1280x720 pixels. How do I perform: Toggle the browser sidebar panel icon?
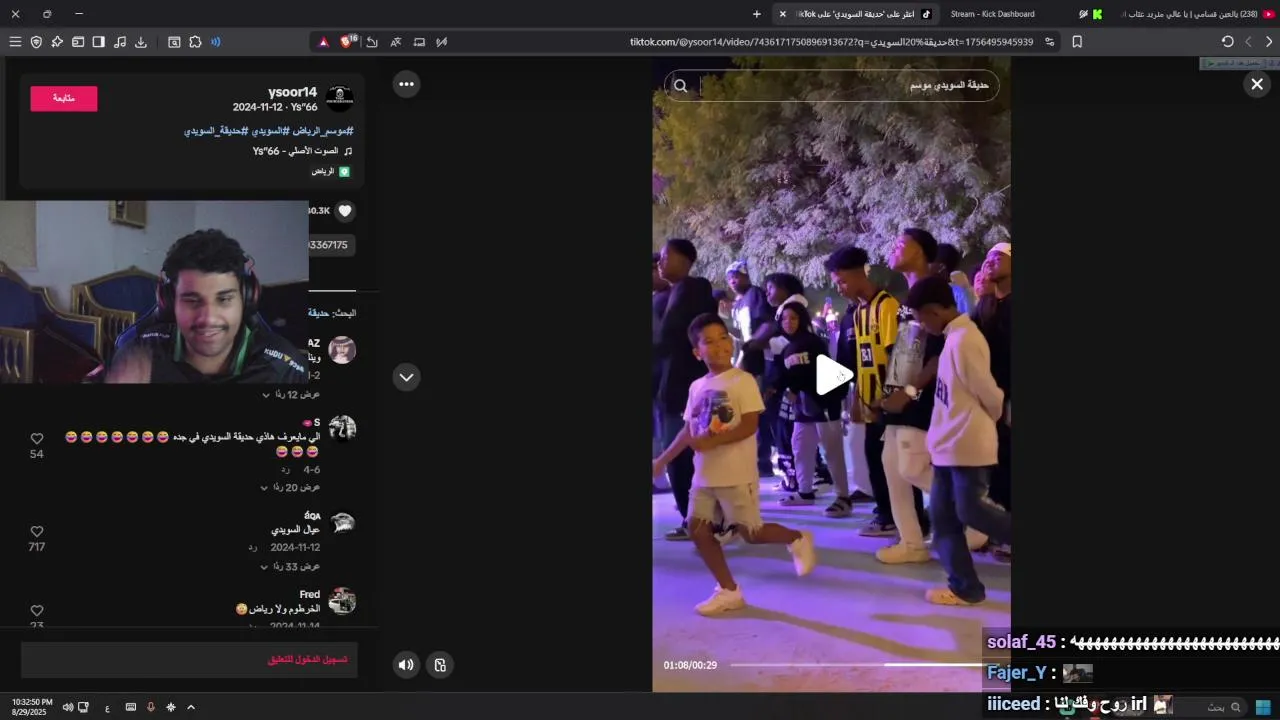[98, 42]
